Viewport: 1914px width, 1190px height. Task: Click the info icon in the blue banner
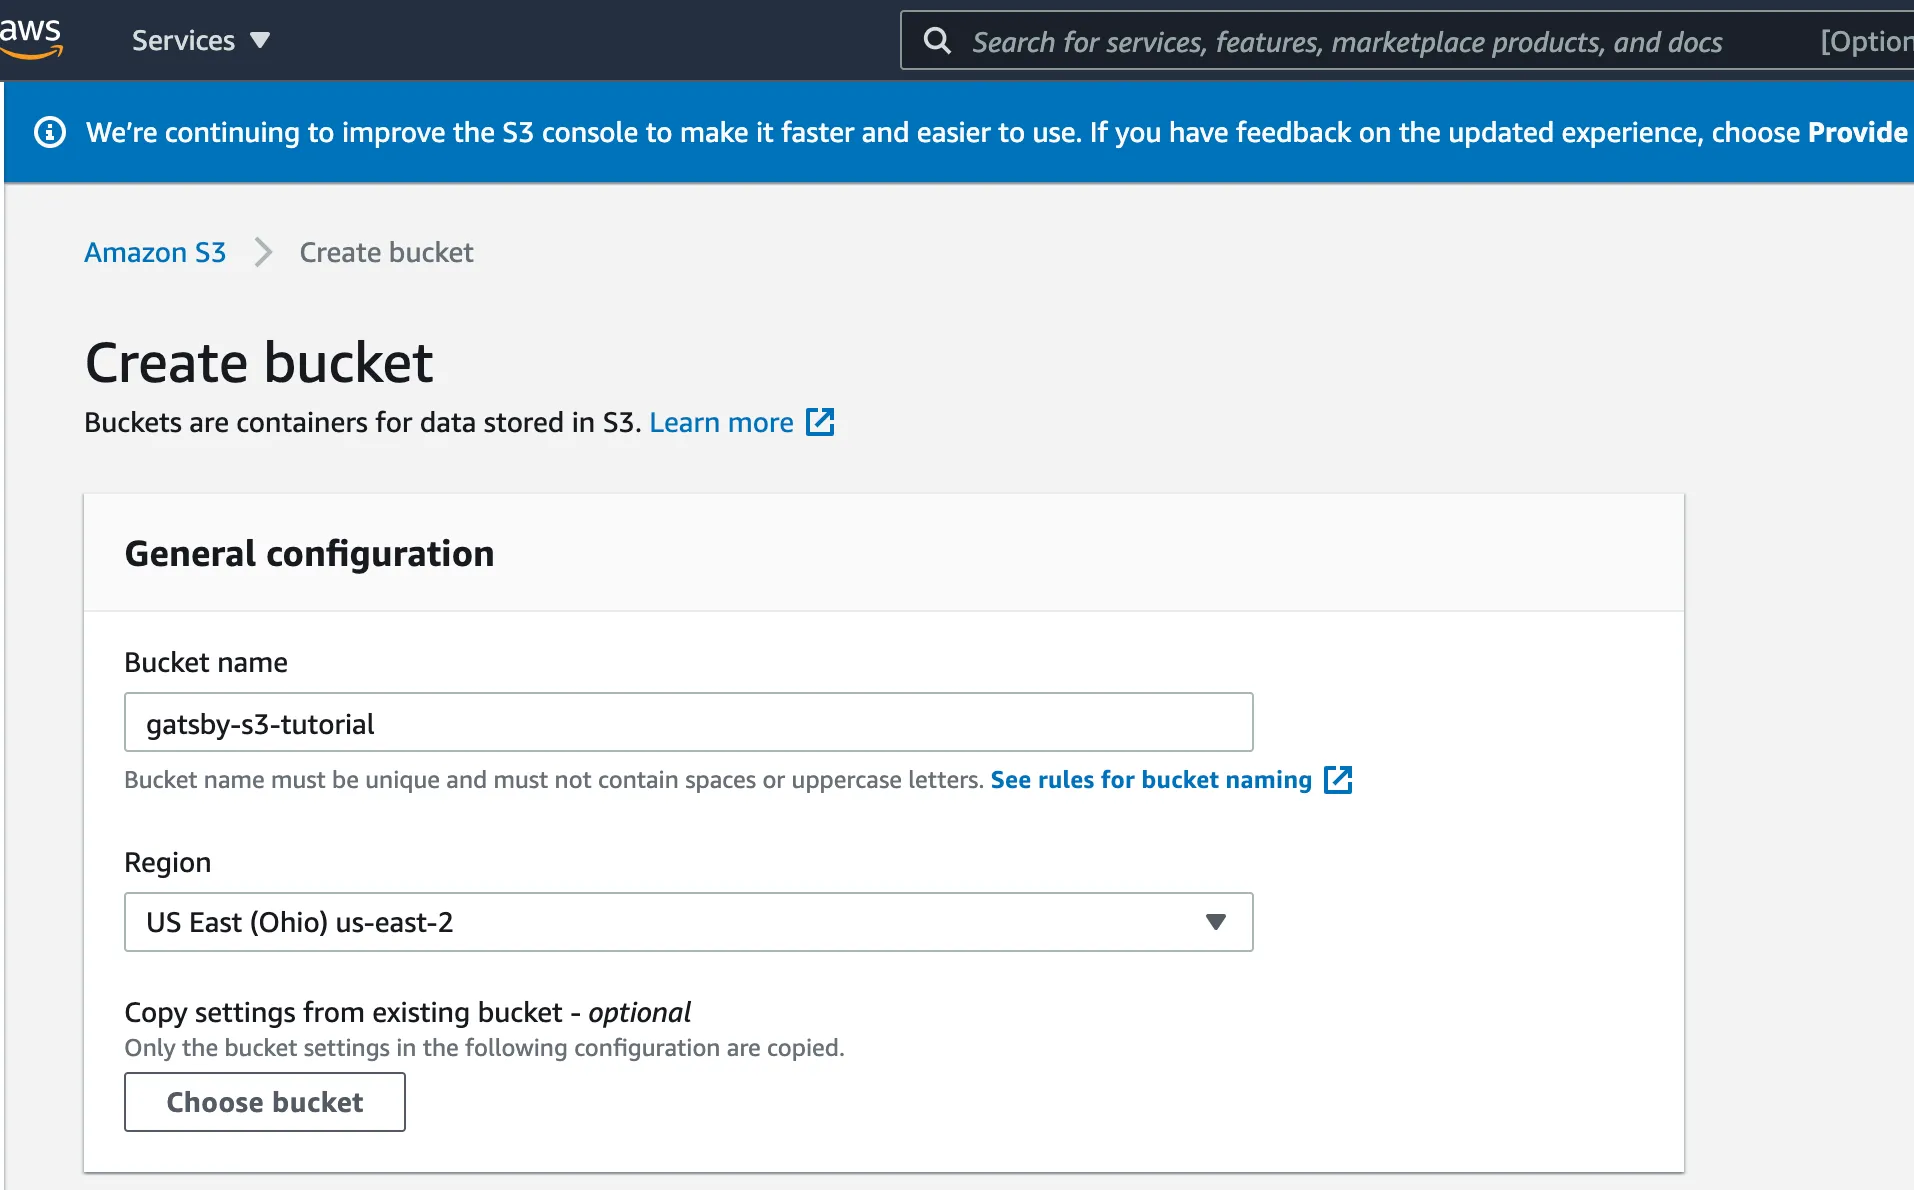(50, 132)
